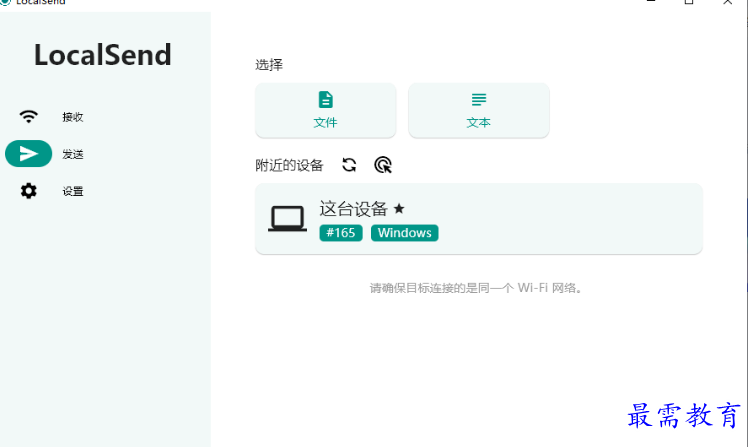Maximize the LocalSend window

(689, 2)
